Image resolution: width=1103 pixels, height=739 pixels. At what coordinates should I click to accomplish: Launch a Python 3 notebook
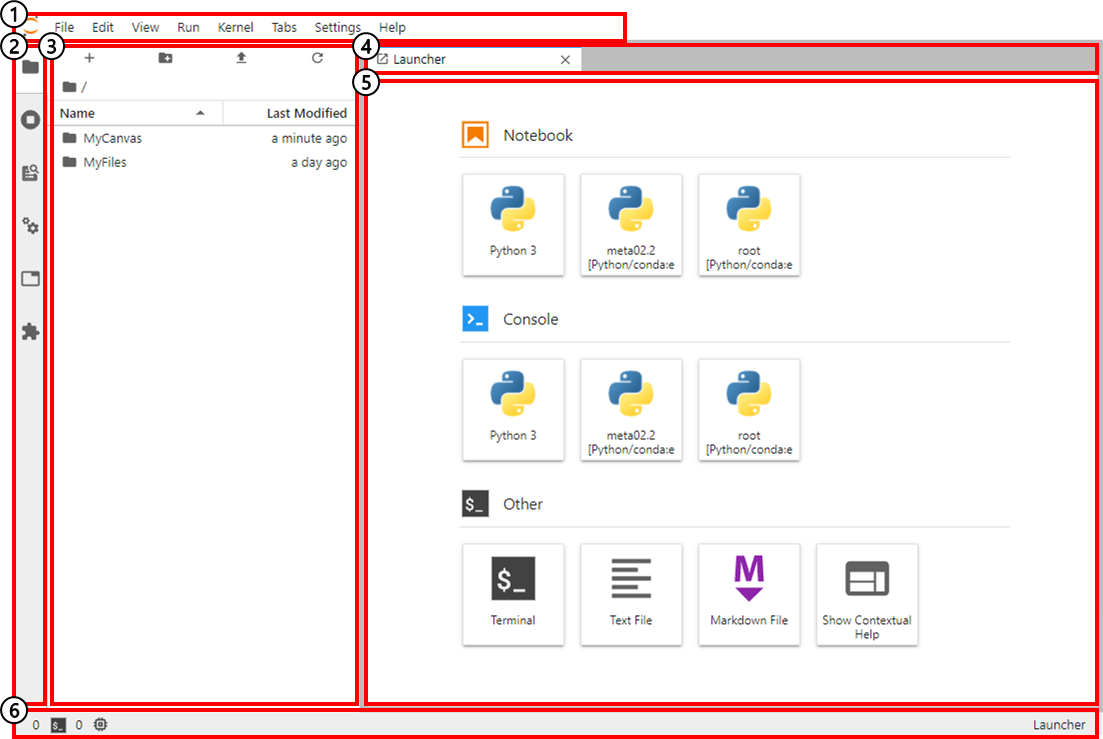513,224
